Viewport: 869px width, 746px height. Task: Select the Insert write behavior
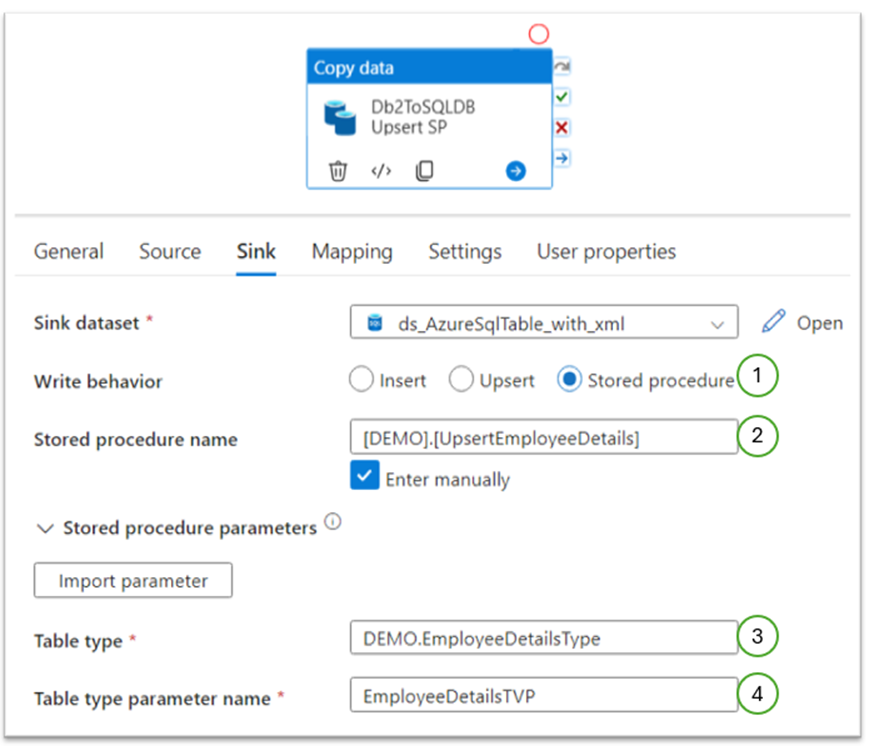tap(361, 380)
